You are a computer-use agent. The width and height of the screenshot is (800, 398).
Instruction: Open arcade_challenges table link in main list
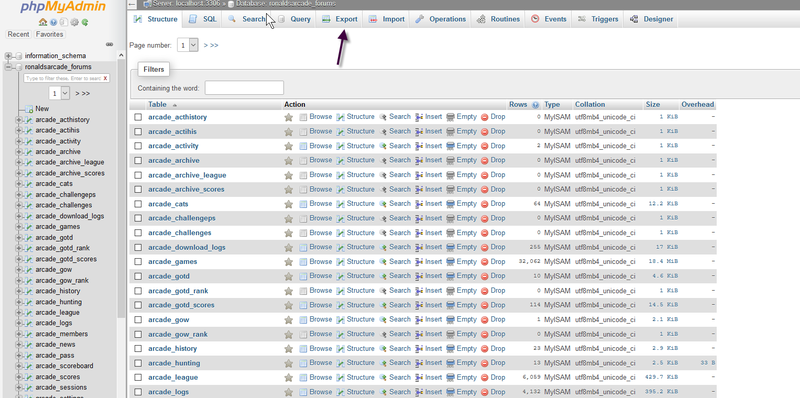click(x=180, y=233)
